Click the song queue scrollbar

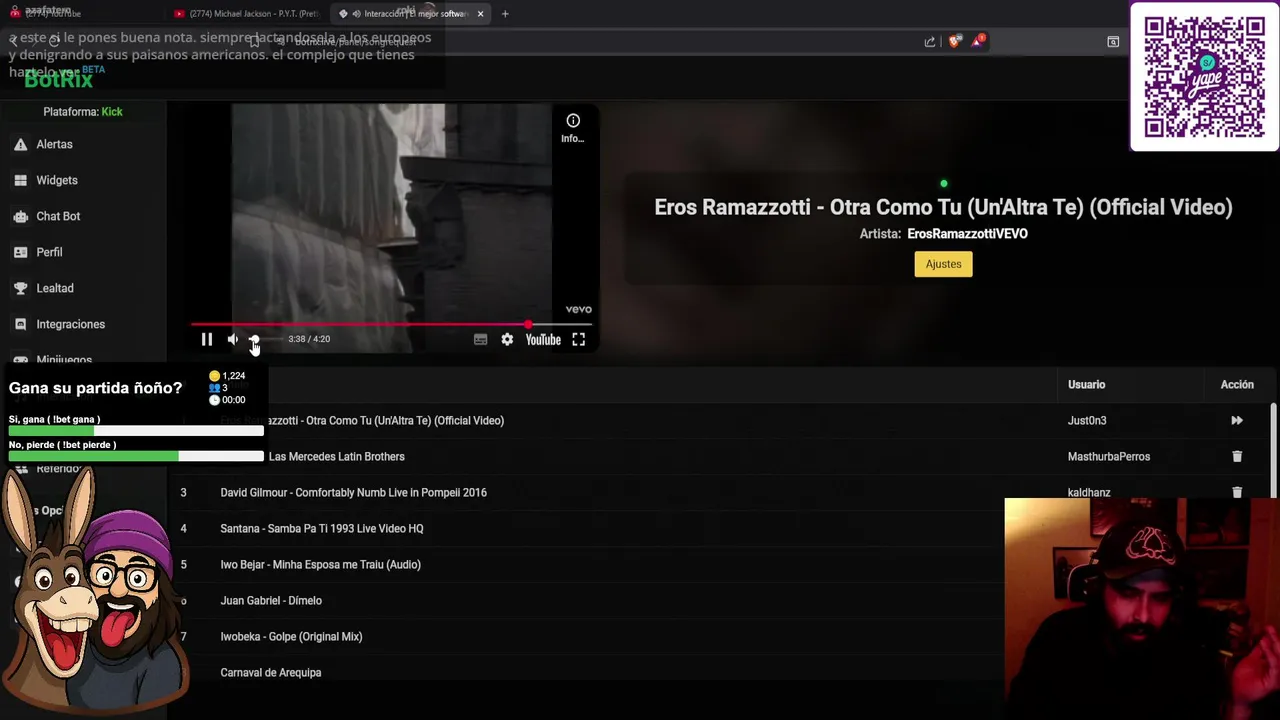point(1273,450)
